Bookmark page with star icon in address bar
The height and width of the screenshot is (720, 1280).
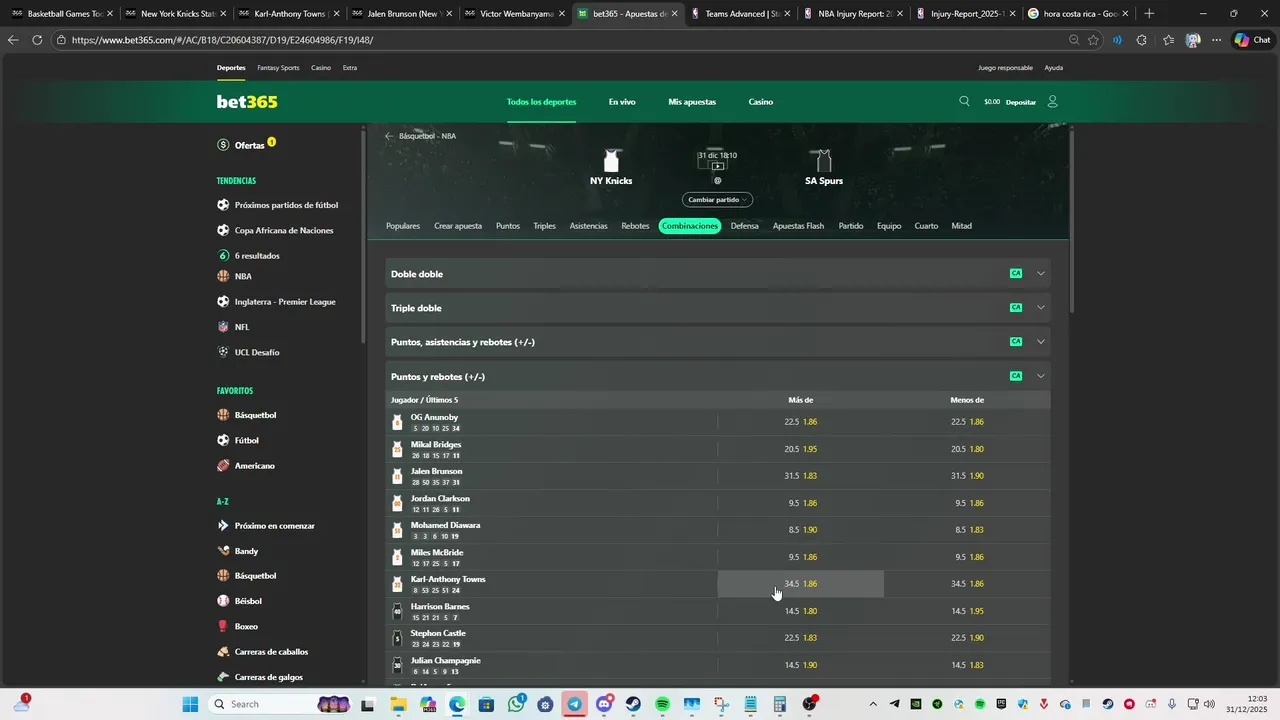1093,40
